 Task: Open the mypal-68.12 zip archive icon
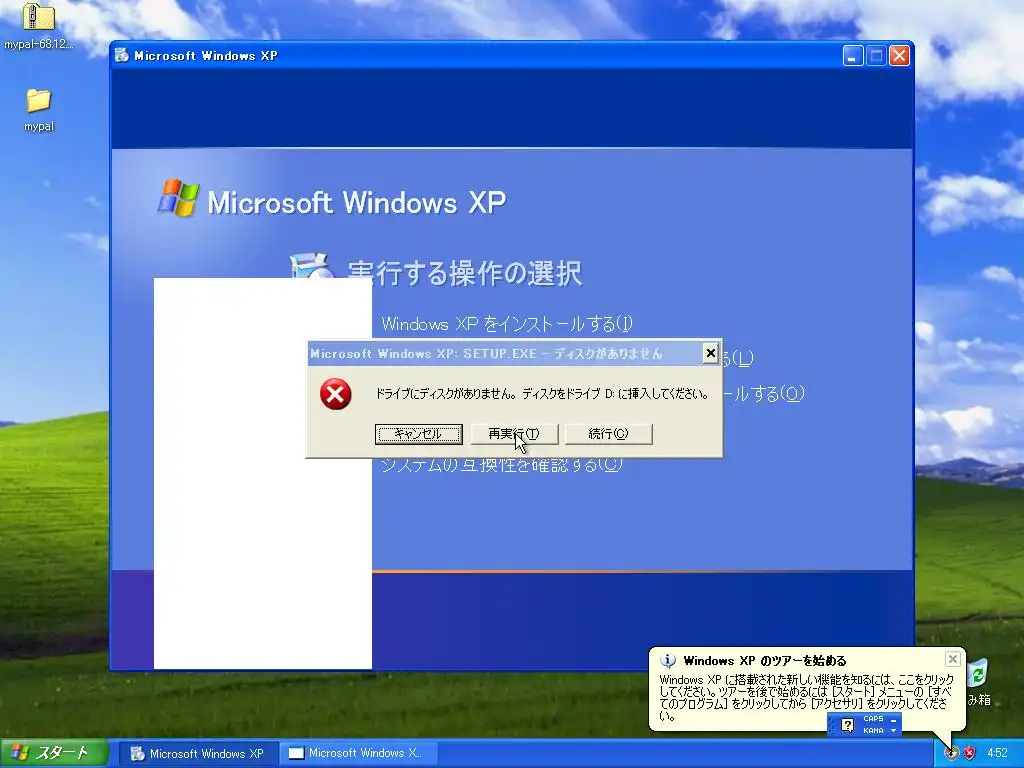tap(39, 18)
